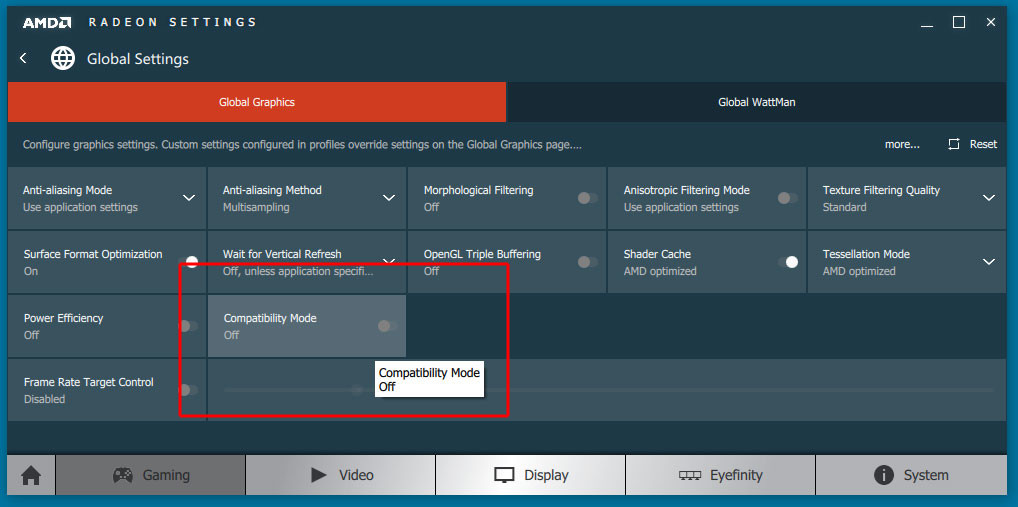Close the Radeon Settings window
This screenshot has height=507, width=1018.
coord(991,23)
